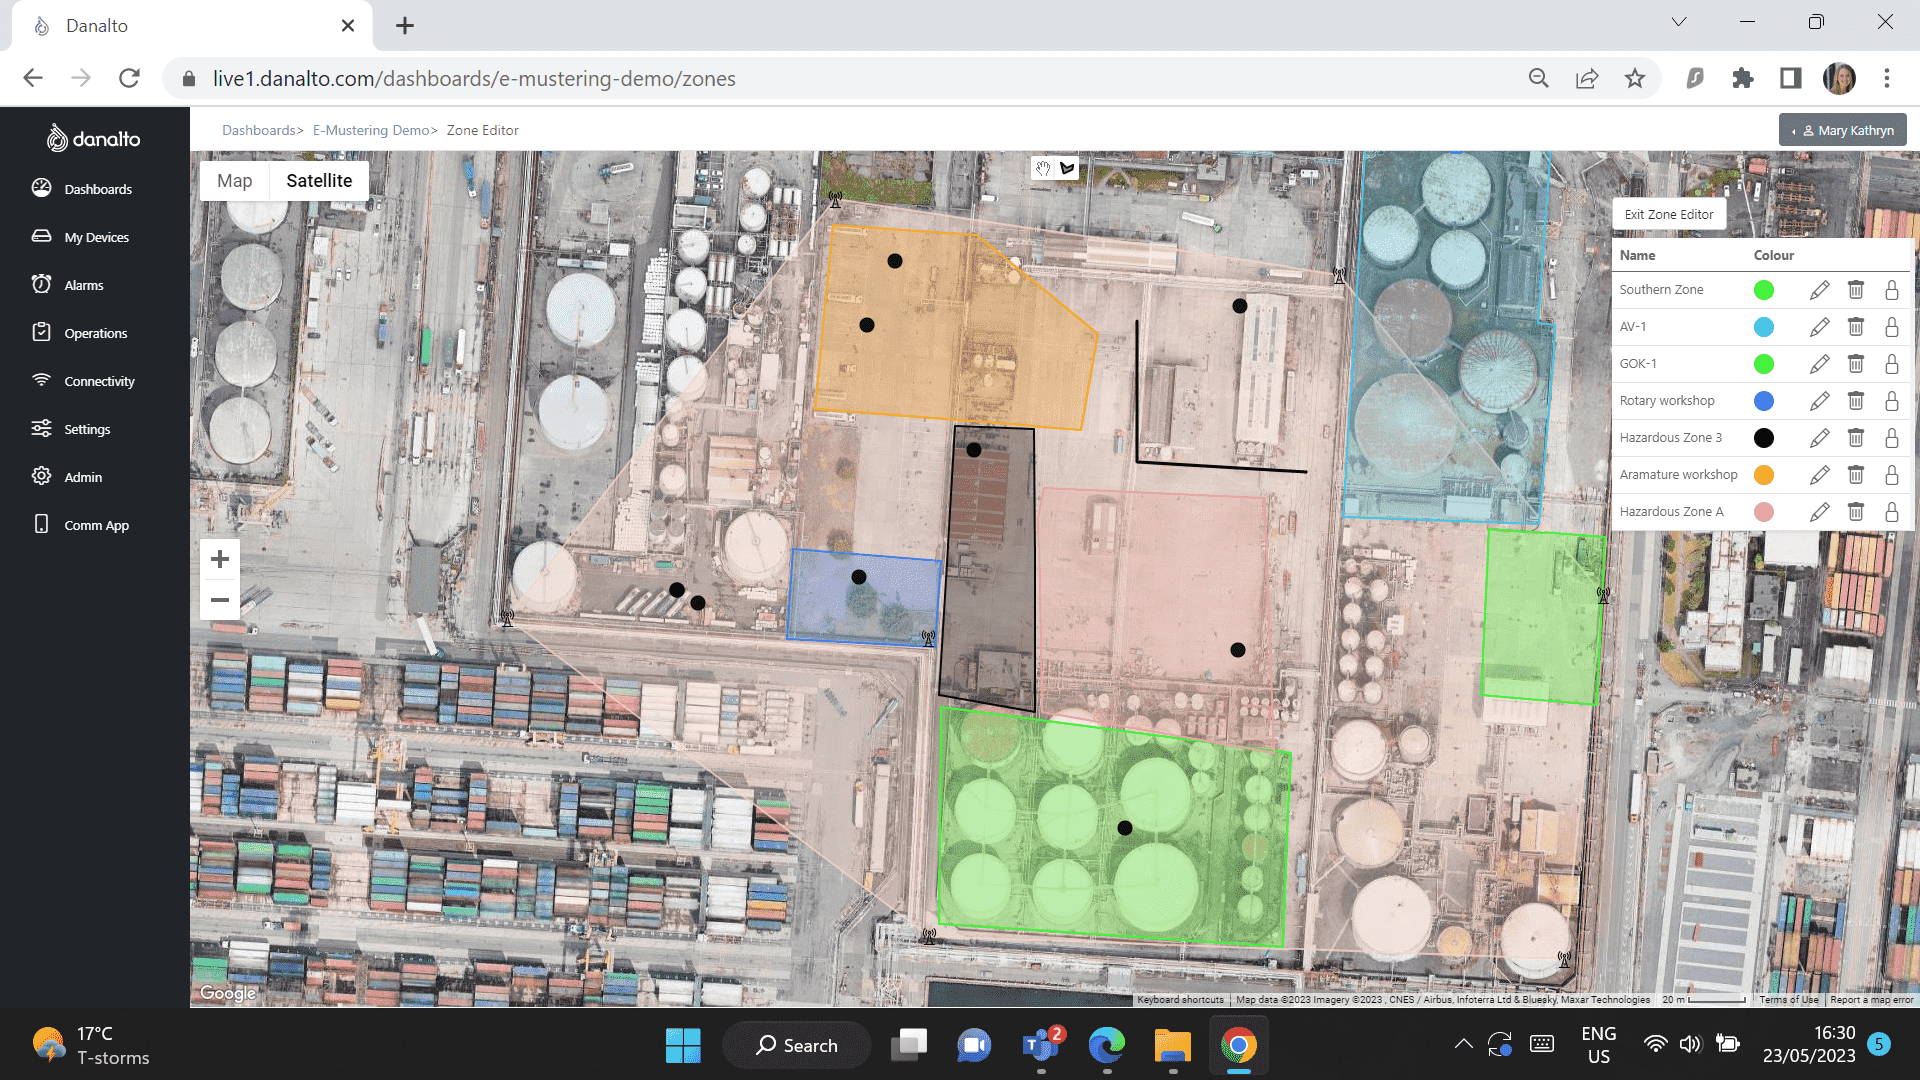Image resolution: width=1920 pixels, height=1080 pixels.
Task: Exit the Zone Editor
Action: point(1669,214)
